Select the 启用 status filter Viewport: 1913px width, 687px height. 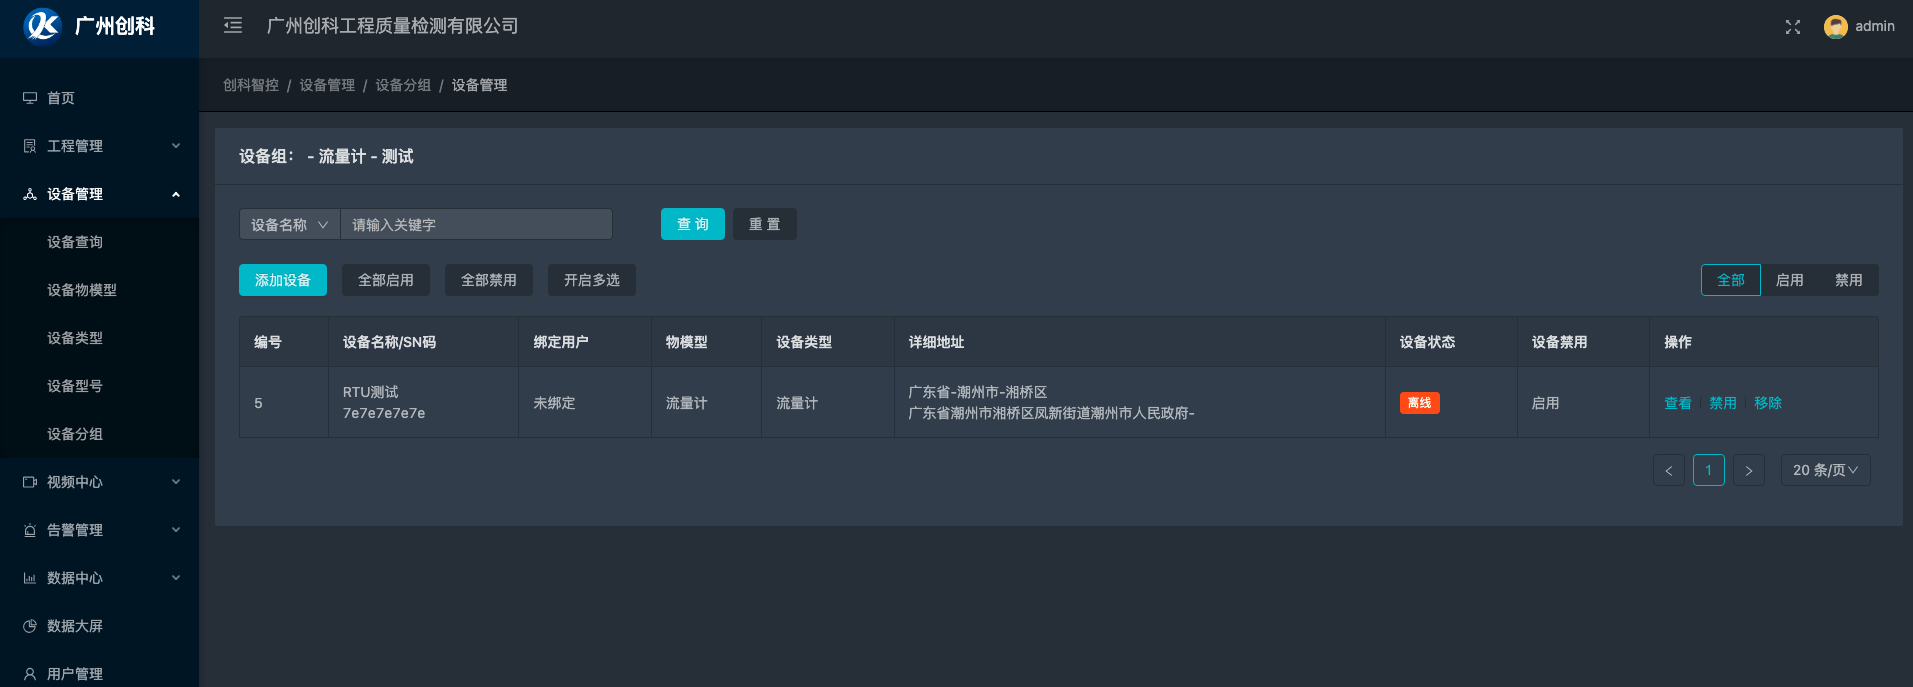1790,280
